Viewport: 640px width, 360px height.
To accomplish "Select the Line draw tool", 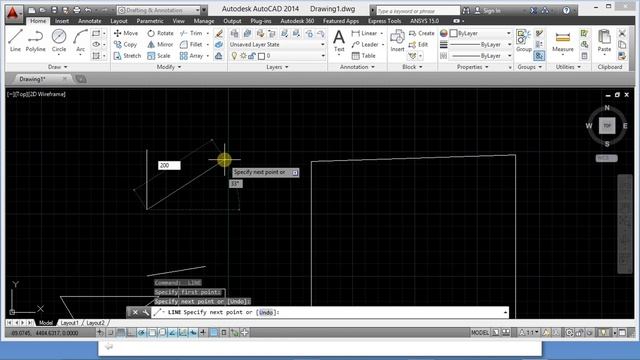I will (x=15, y=40).
